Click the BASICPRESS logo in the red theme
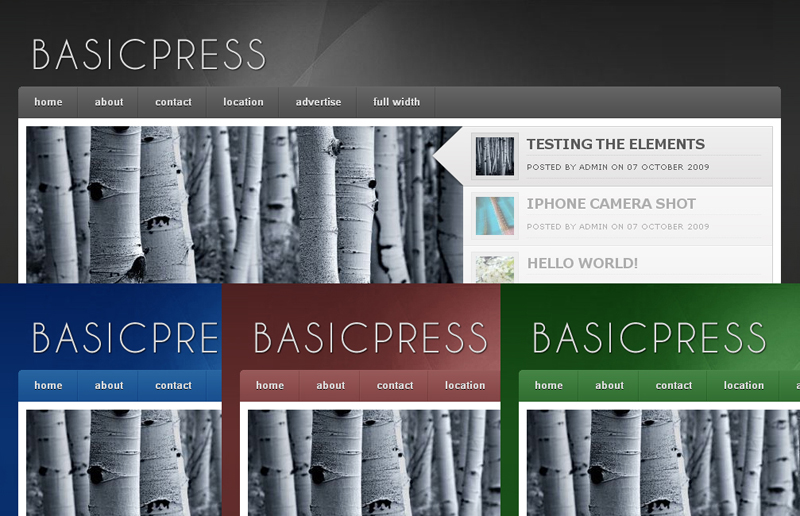Screen dimensions: 800x516 370,338
